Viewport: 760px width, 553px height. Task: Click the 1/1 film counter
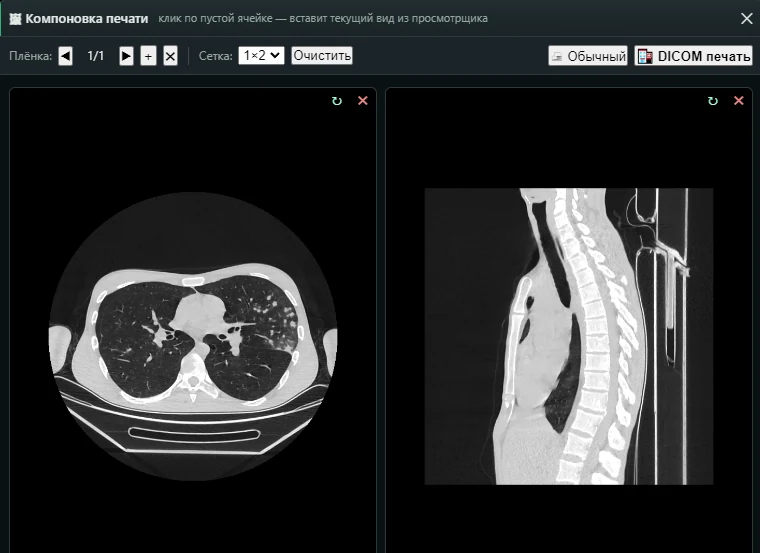point(95,56)
